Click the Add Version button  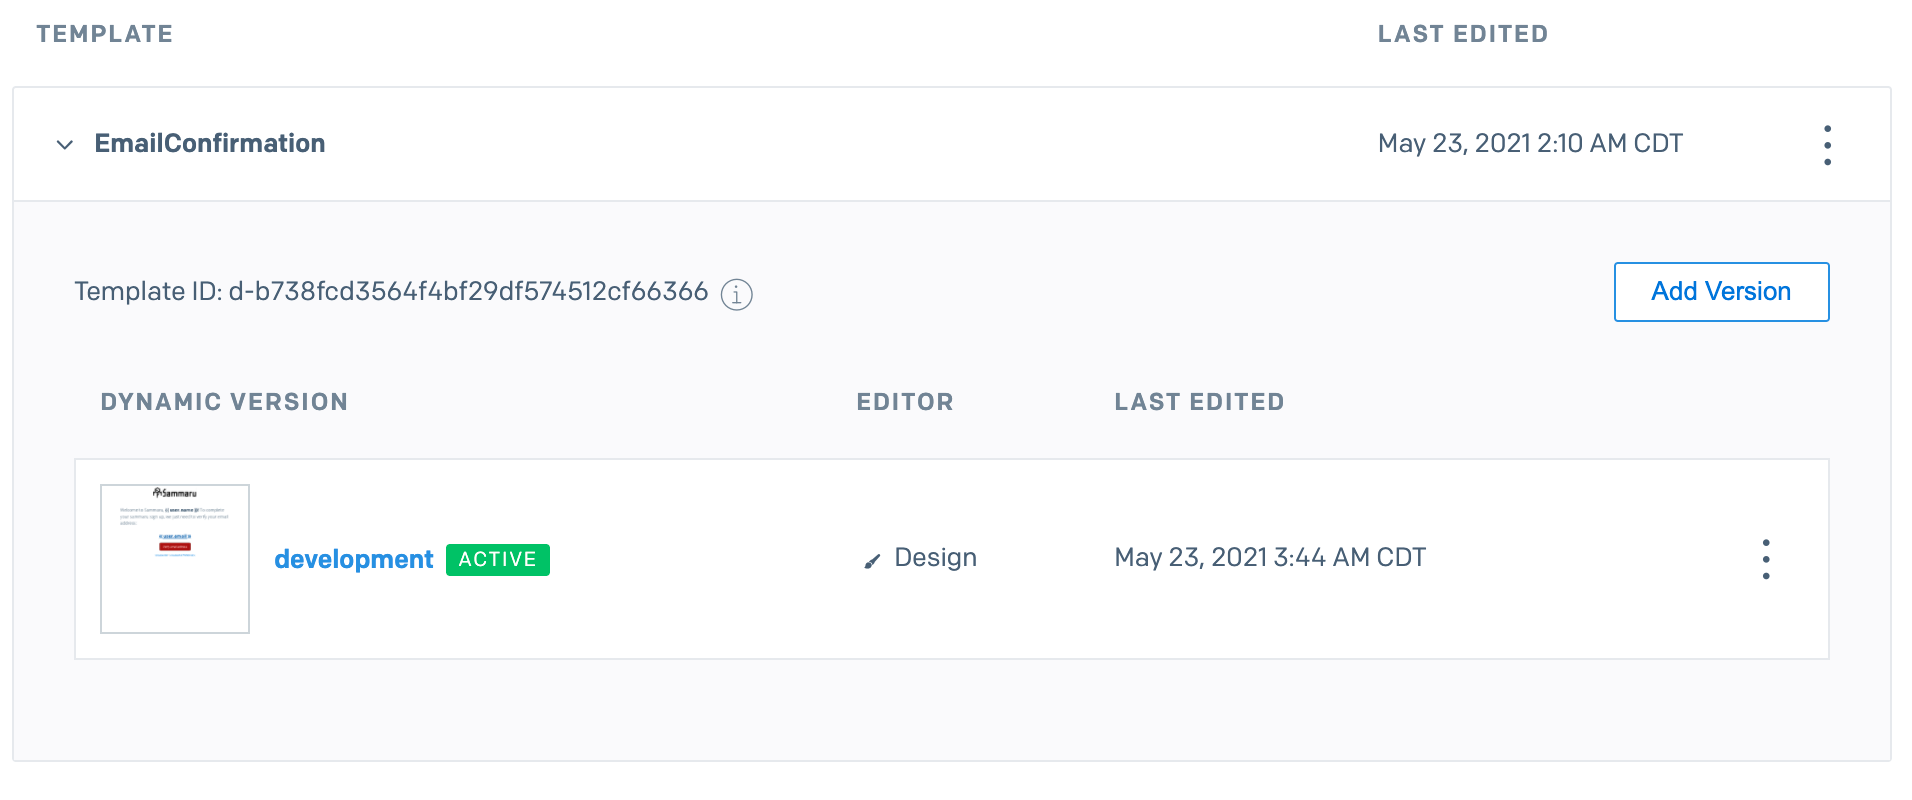1721,292
